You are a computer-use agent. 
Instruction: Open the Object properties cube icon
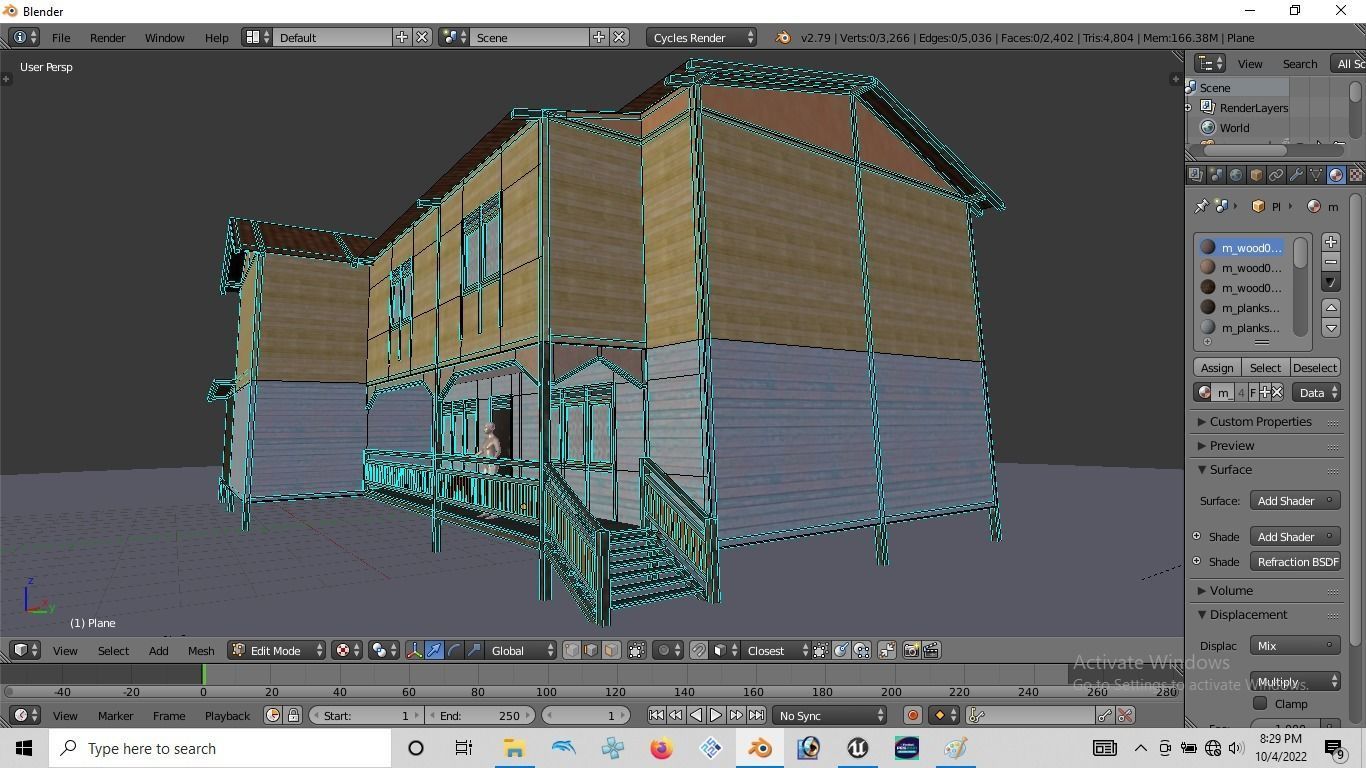click(x=1256, y=175)
